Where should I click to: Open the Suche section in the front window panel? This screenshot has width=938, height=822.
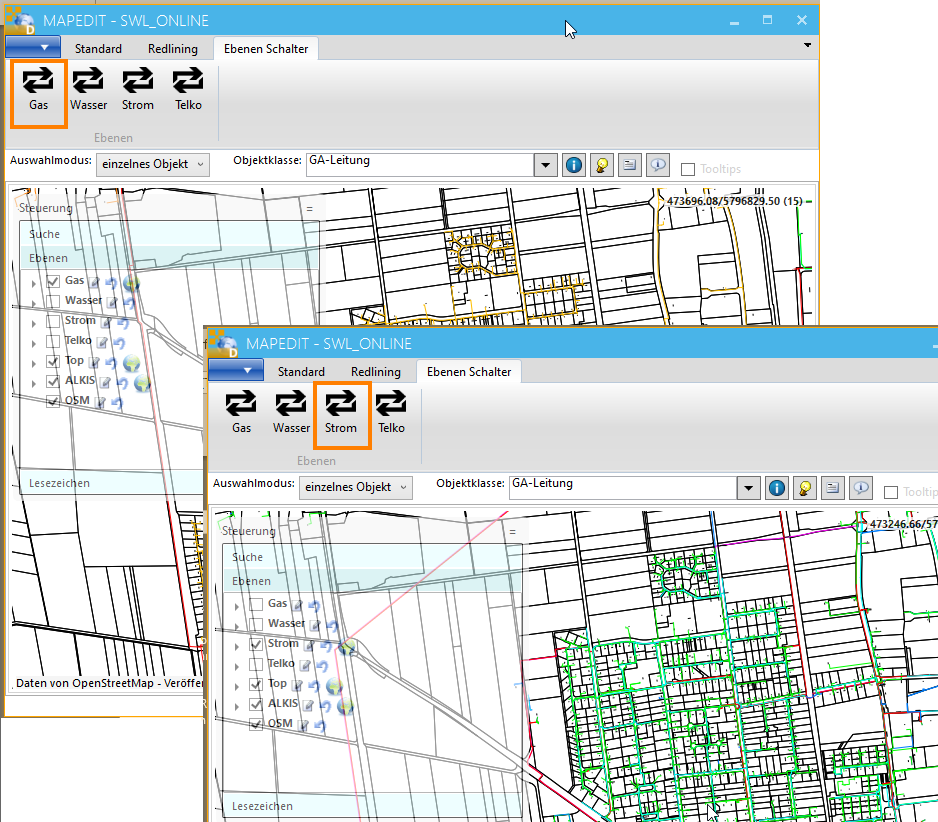(x=247, y=557)
